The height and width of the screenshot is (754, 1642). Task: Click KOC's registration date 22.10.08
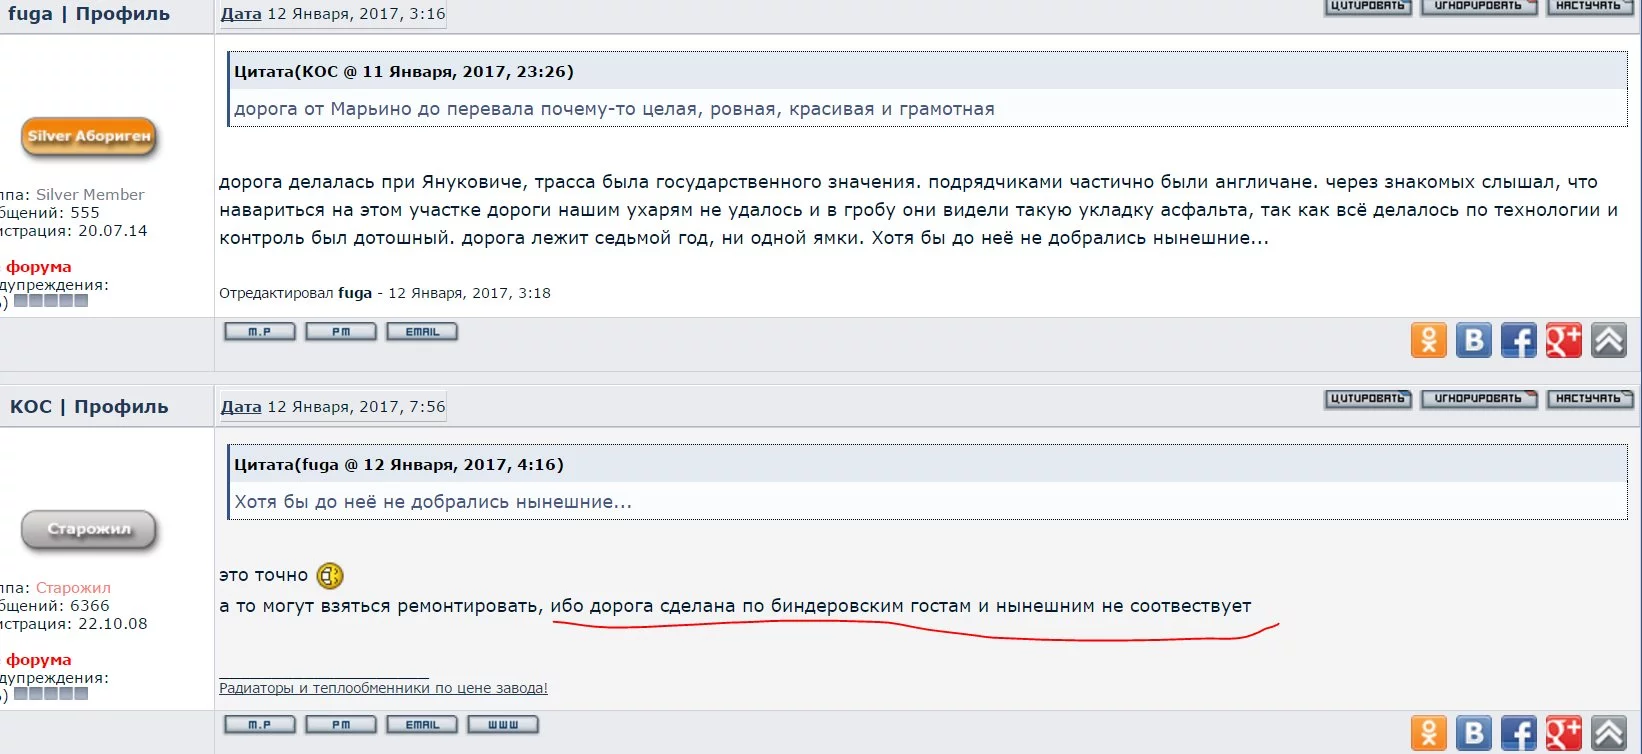(113, 624)
